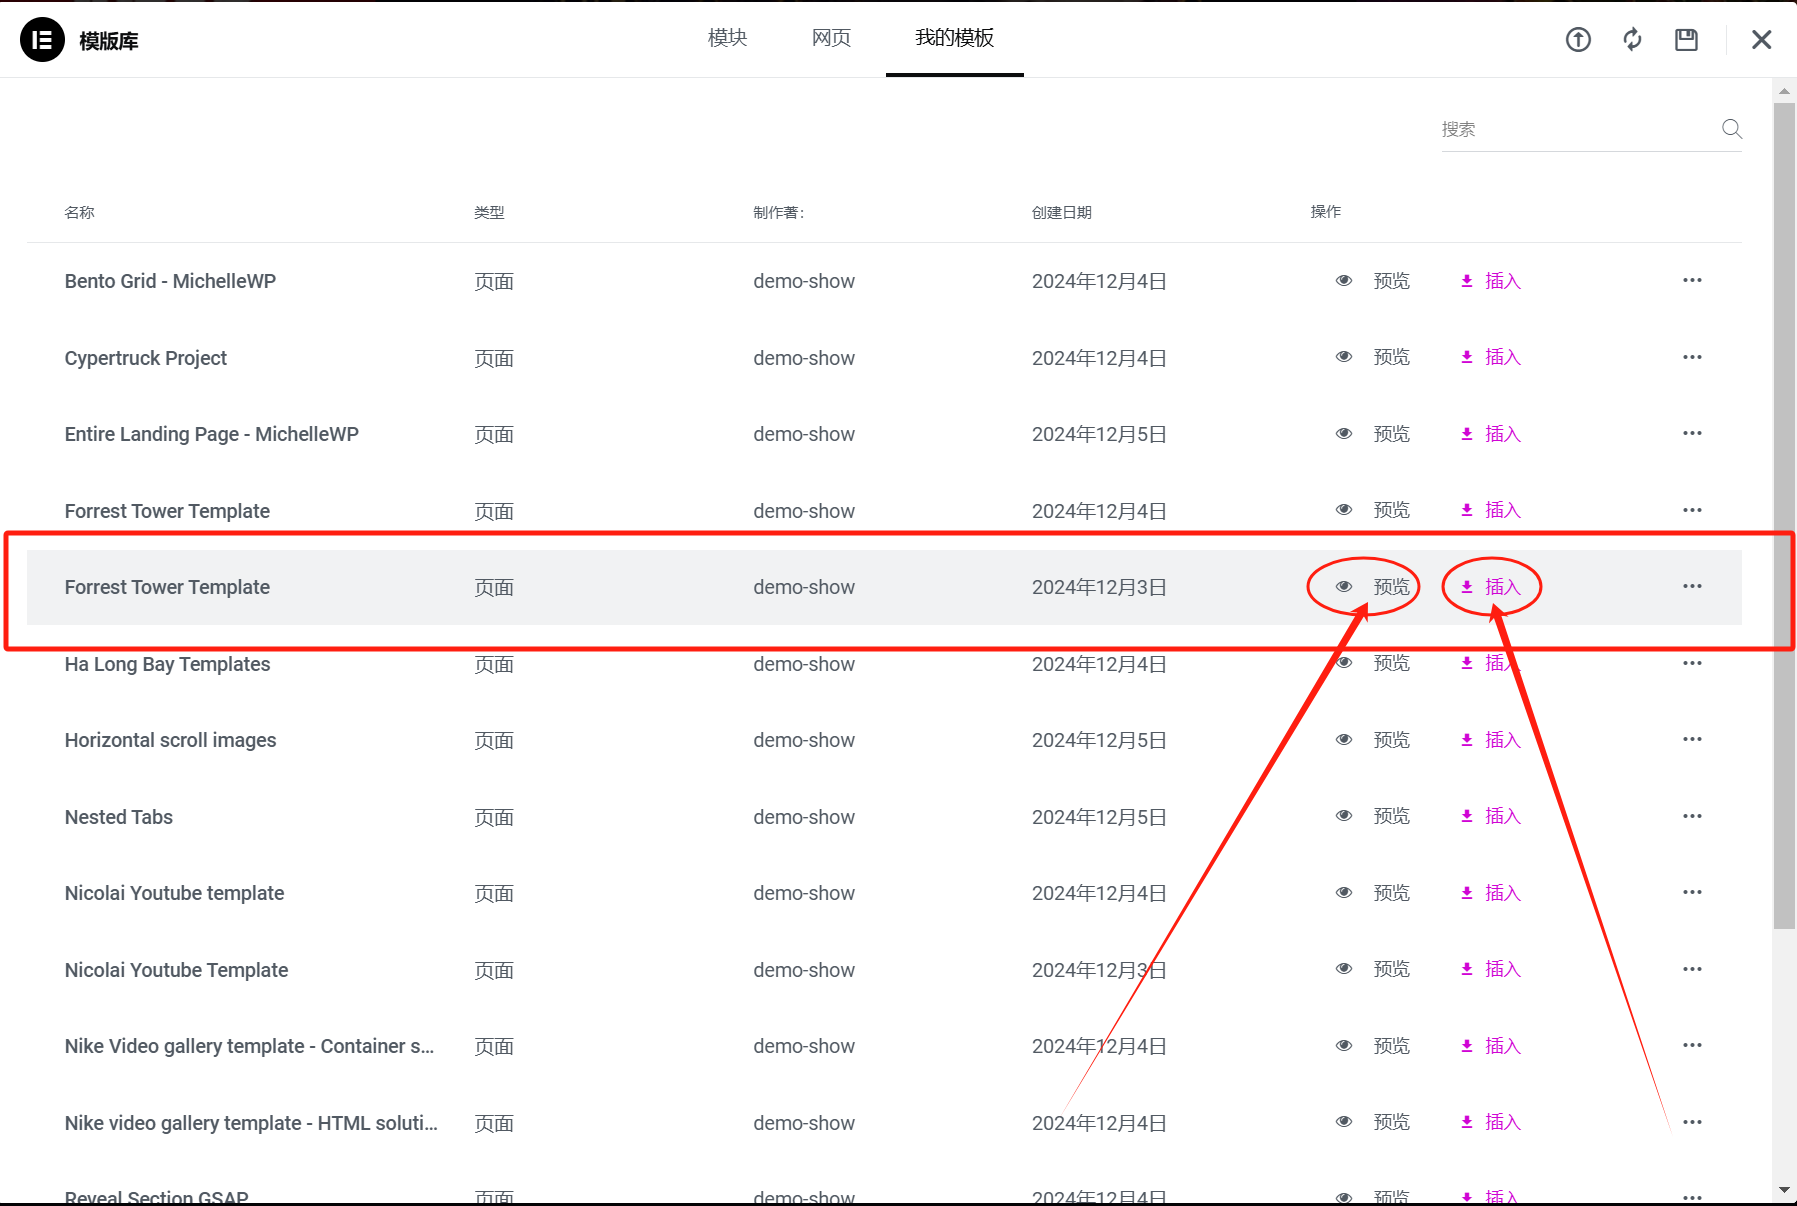Preview Bento Grid template via eye icon
Image resolution: width=1797 pixels, height=1206 pixels.
(x=1344, y=281)
